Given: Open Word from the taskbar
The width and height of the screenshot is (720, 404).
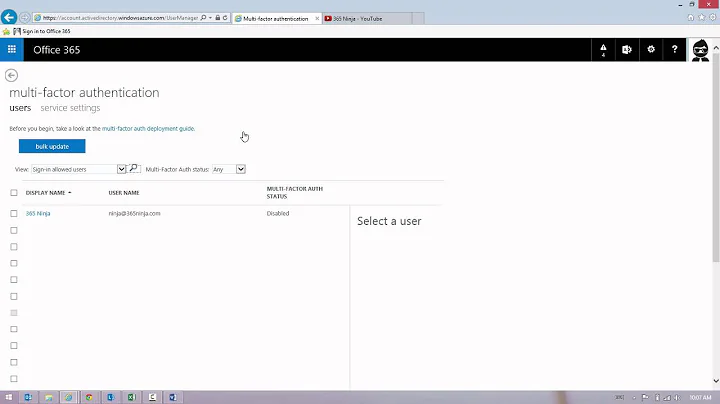Looking at the screenshot, I should click(173, 397).
